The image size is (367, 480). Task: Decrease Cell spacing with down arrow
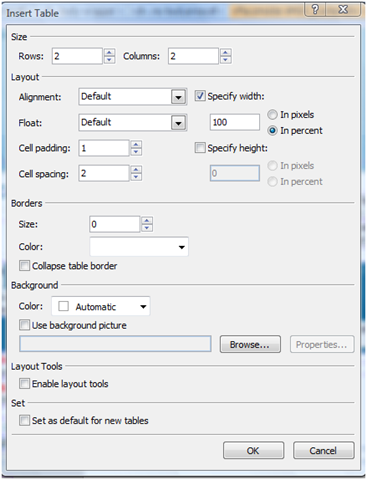click(x=136, y=177)
